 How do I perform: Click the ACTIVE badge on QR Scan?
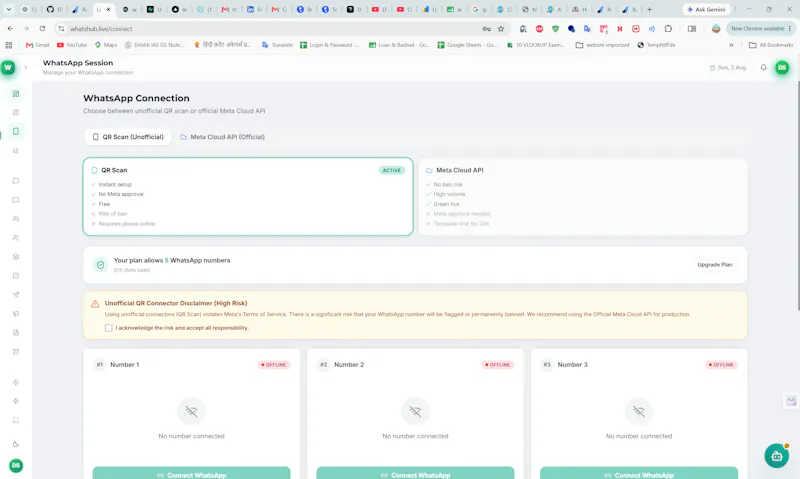392,170
